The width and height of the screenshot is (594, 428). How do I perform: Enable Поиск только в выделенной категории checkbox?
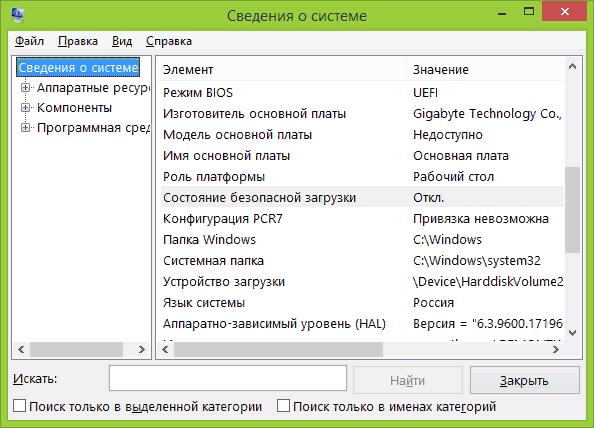[19, 406]
